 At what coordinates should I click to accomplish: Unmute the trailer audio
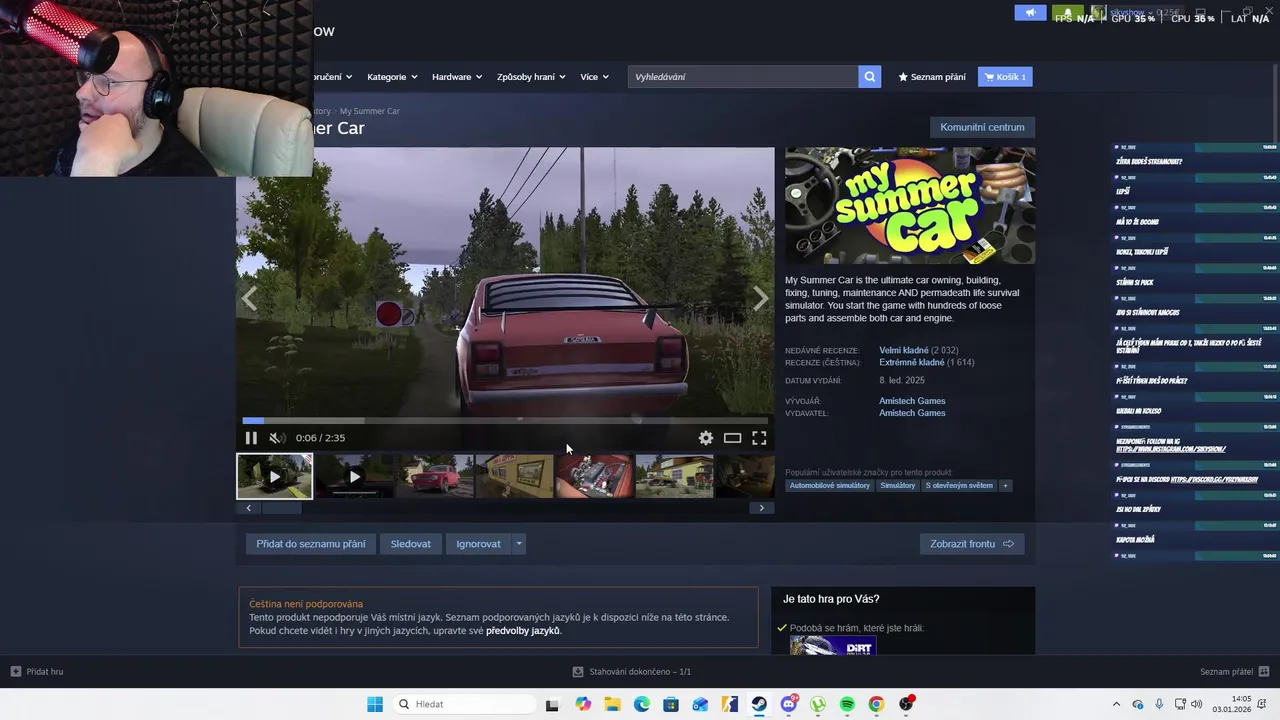click(277, 438)
